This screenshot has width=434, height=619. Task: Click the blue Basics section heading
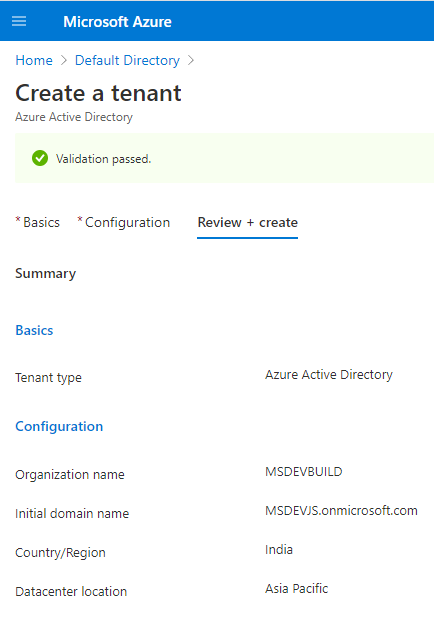click(x=34, y=330)
